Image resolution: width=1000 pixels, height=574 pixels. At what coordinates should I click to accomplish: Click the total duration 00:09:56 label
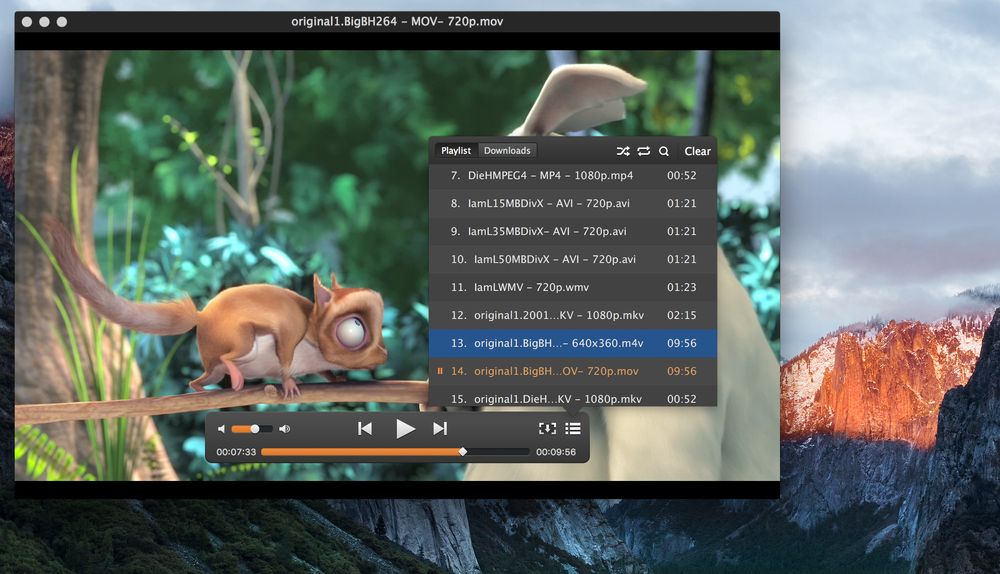555,452
